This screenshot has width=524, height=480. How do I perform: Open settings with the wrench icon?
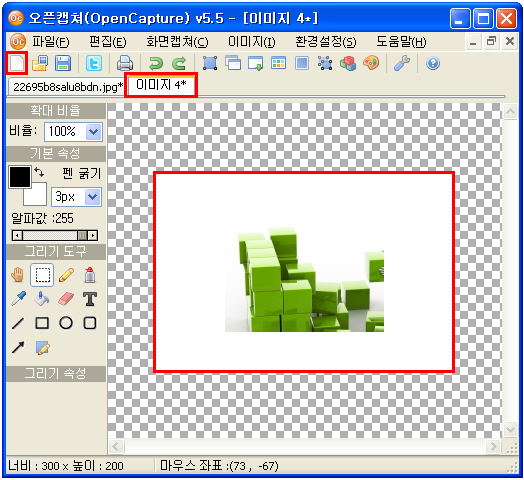[x=402, y=63]
